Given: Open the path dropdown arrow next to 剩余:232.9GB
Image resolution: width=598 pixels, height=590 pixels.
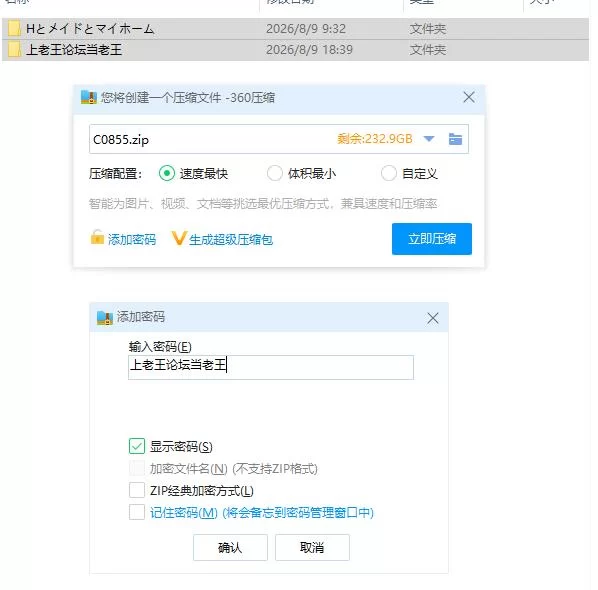Looking at the screenshot, I should coord(429,139).
